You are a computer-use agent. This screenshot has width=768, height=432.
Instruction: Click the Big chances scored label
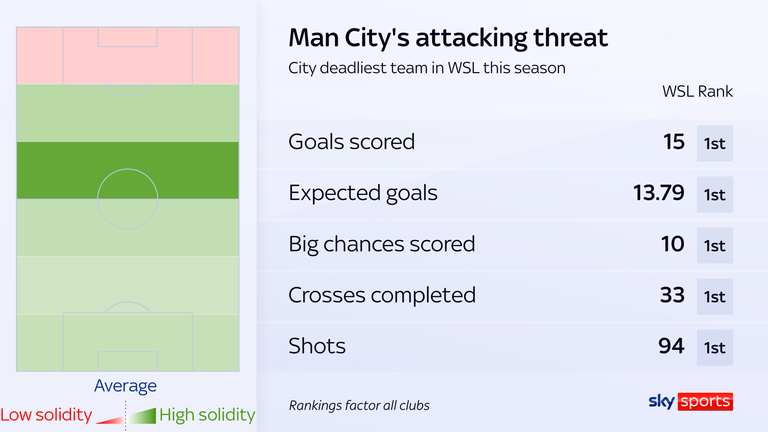(x=381, y=245)
